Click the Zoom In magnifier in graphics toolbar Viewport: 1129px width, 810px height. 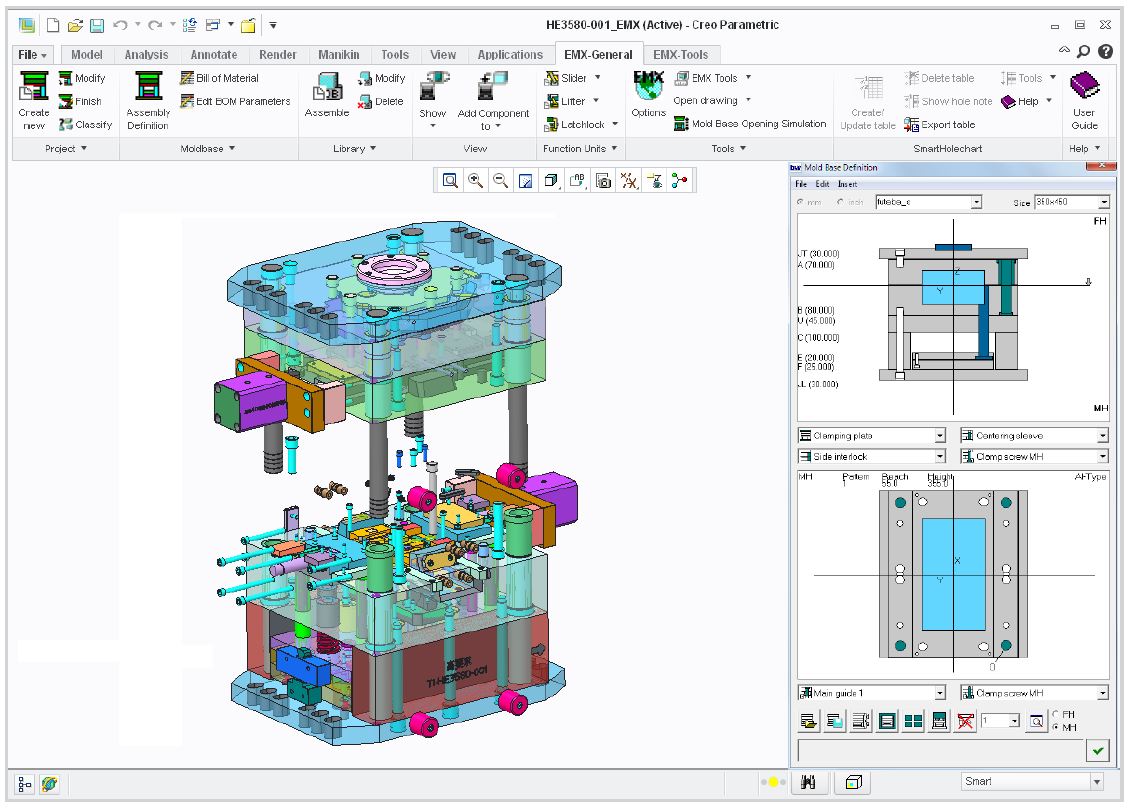475,180
